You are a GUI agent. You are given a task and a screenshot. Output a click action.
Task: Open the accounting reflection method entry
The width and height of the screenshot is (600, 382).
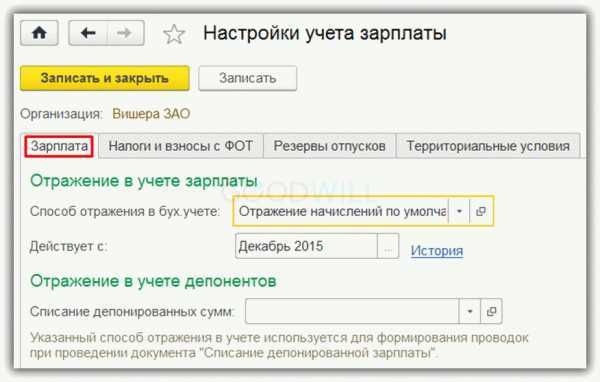coord(481,211)
